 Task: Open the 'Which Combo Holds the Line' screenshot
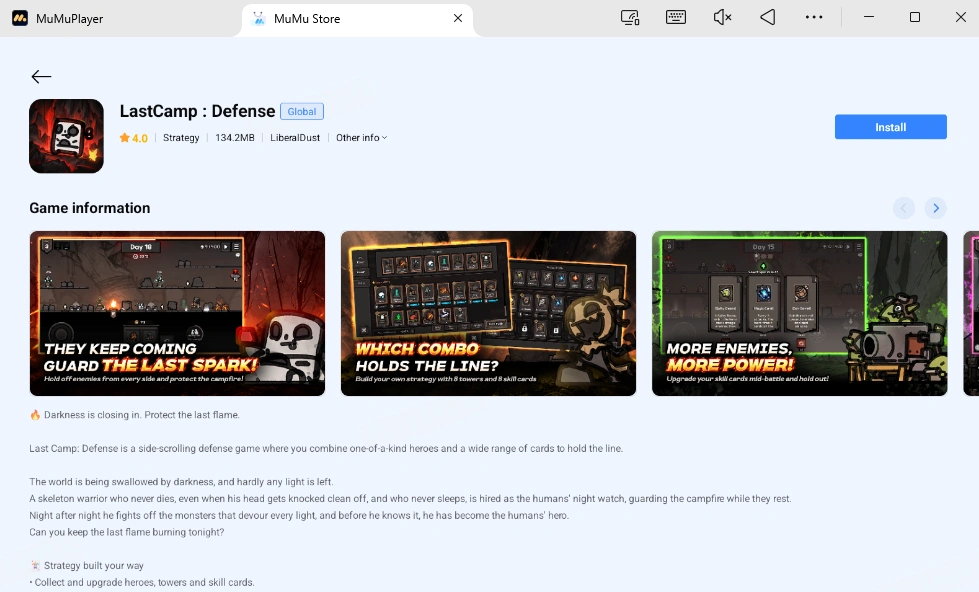pos(488,313)
